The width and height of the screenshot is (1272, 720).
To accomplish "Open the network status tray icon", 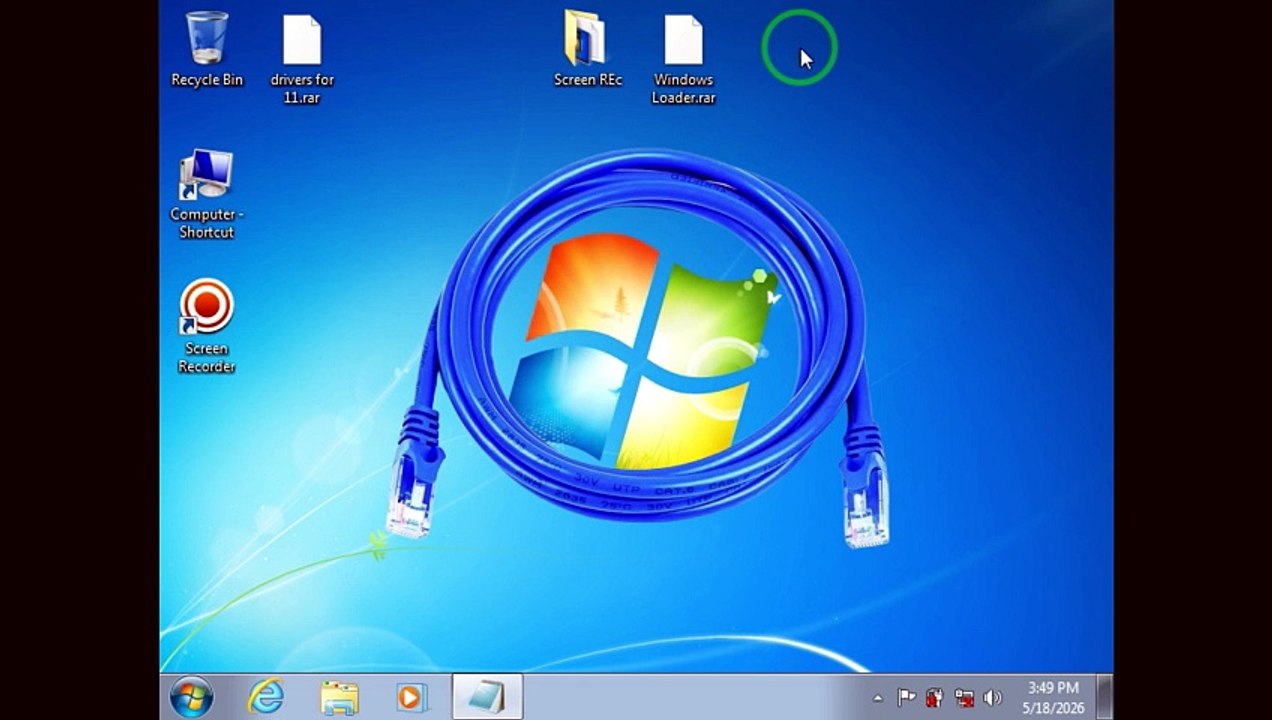I will [x=964, y=697].
